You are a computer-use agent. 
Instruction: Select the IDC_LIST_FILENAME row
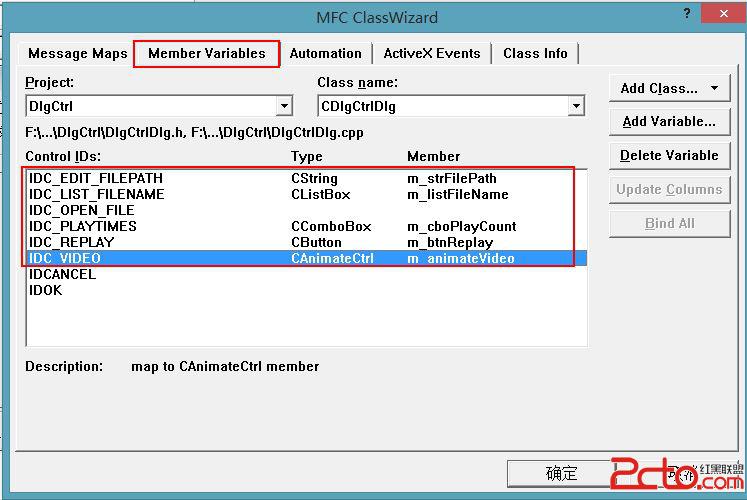307,194
